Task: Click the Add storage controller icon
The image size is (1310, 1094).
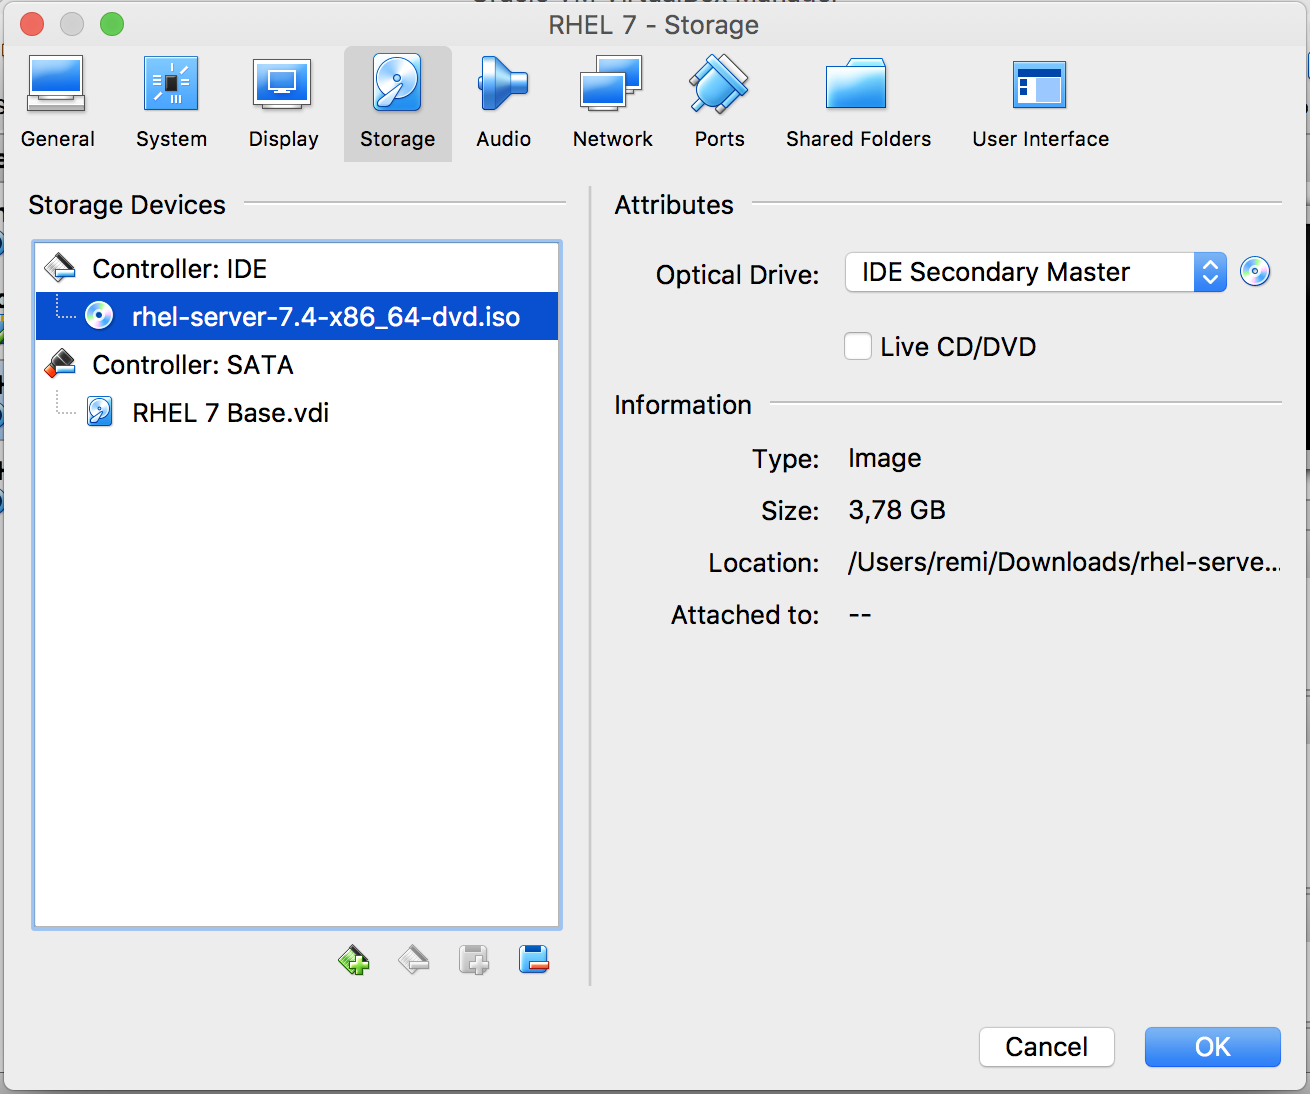Action: [x=354, y=960]
